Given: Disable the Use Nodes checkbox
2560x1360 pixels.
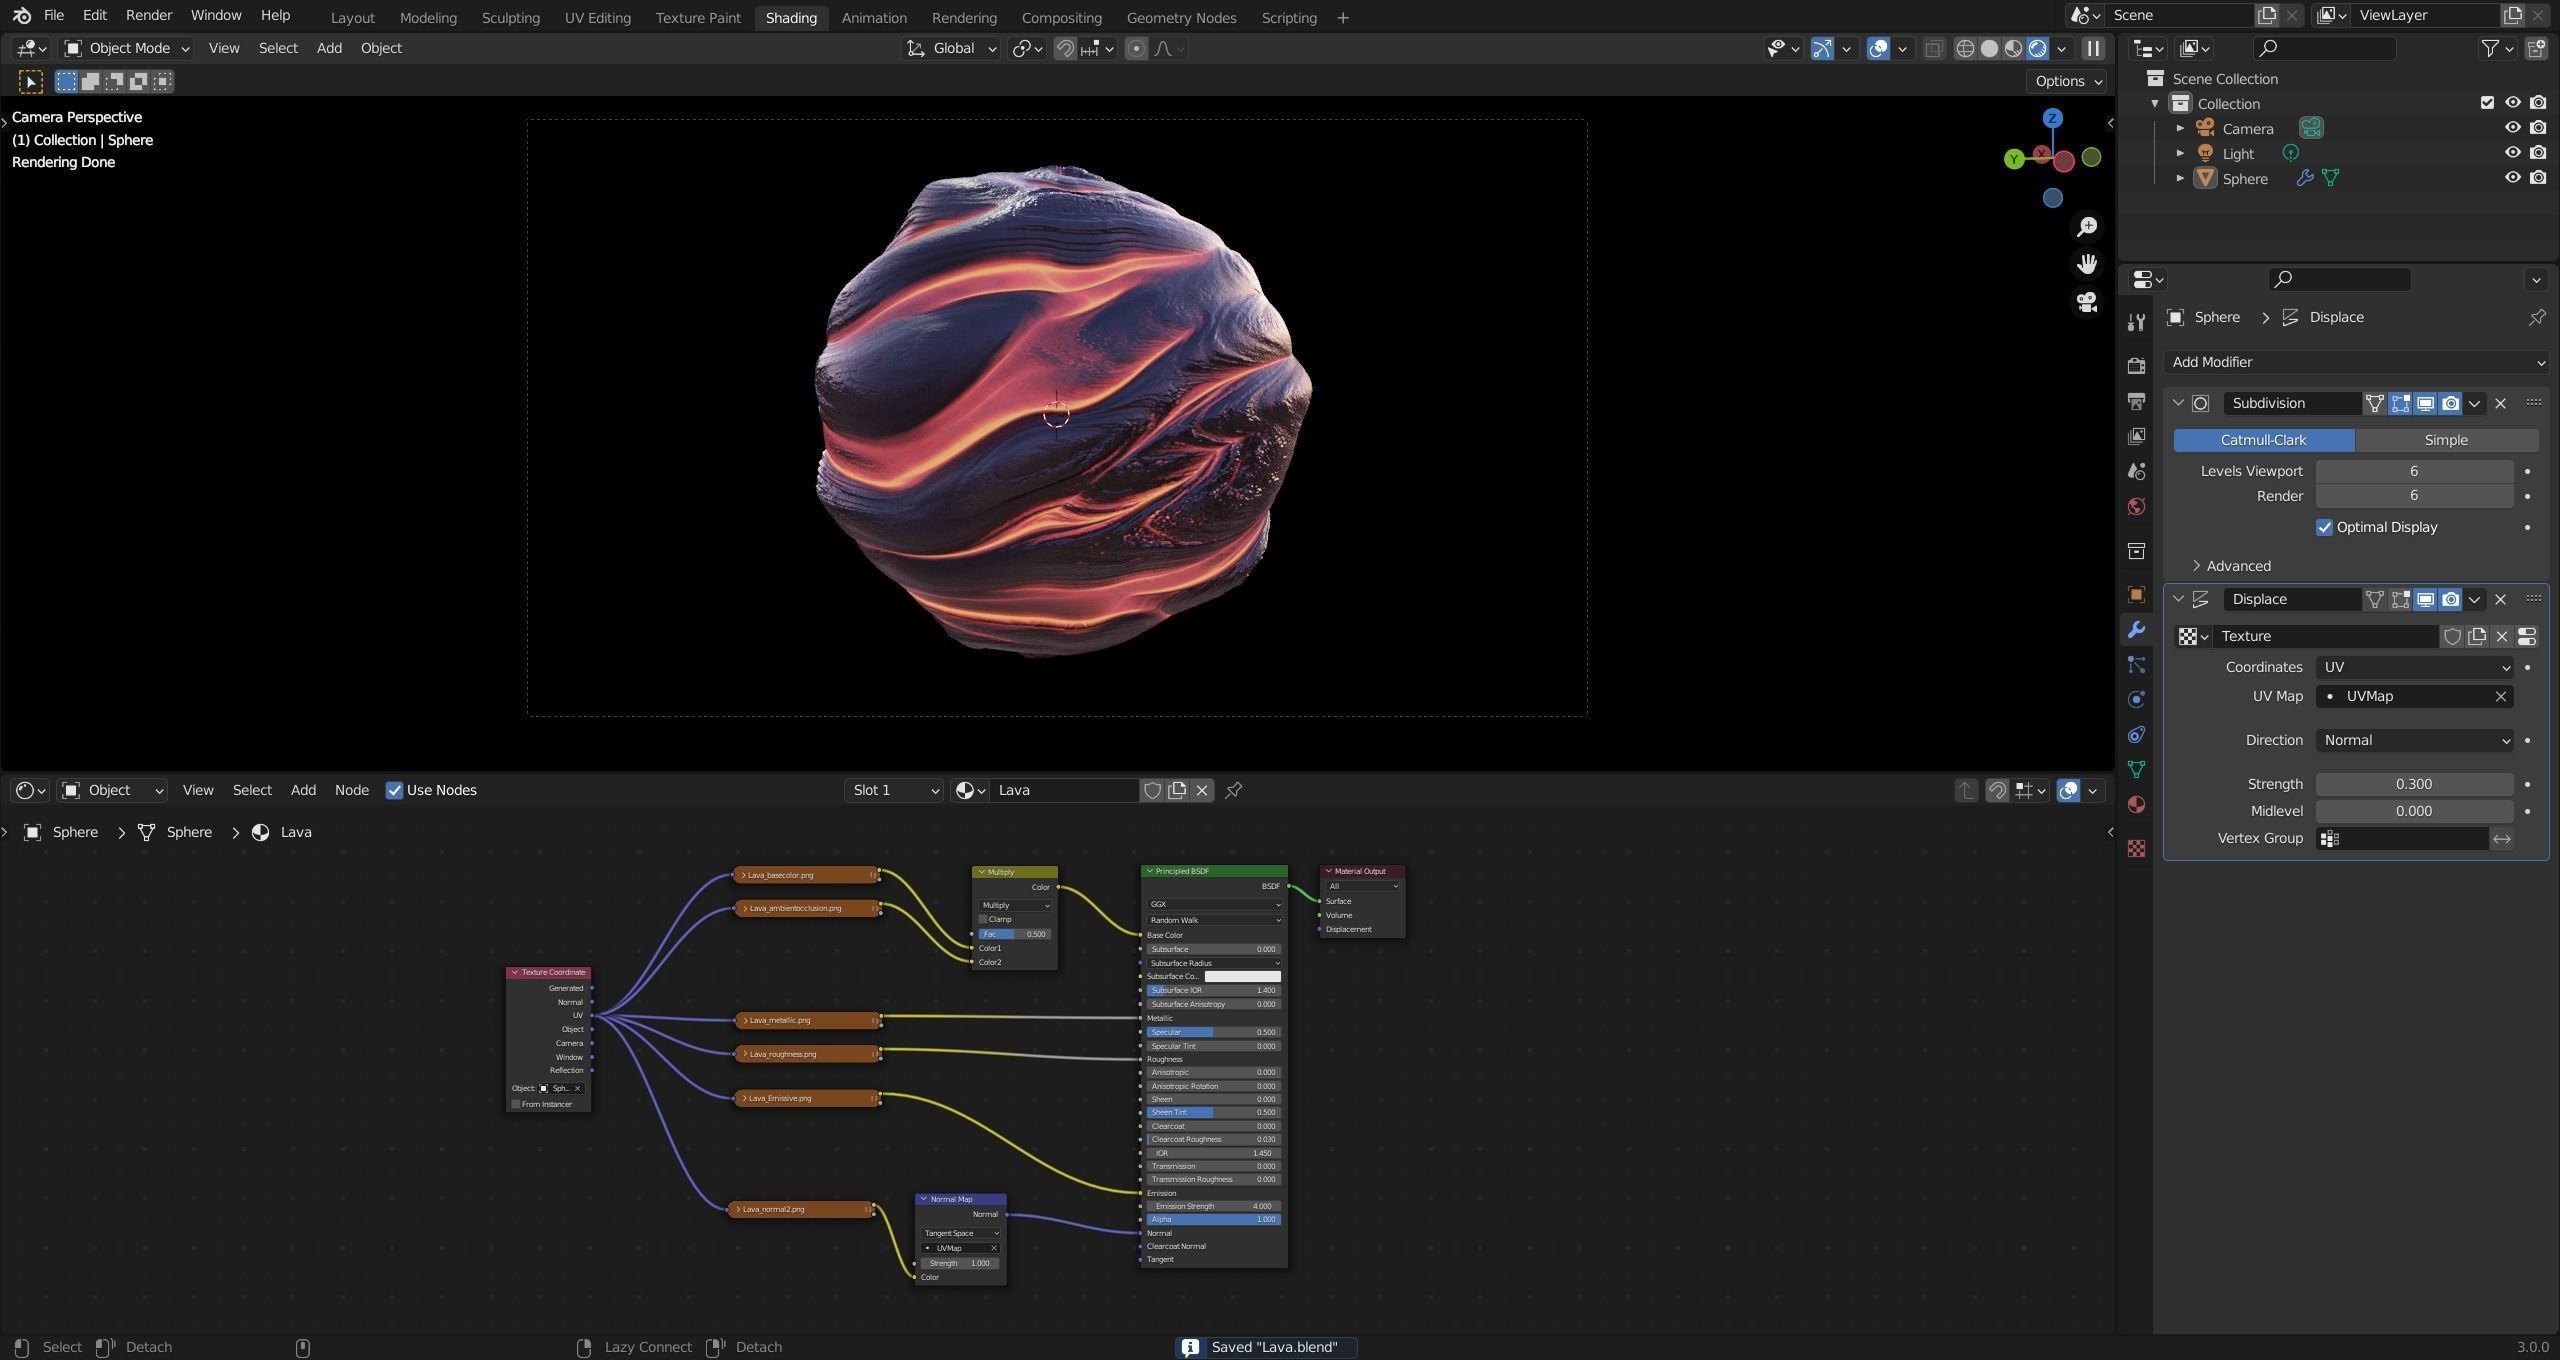Looking at the screenshot, I should pyautogui.click(x=394, y=790).
